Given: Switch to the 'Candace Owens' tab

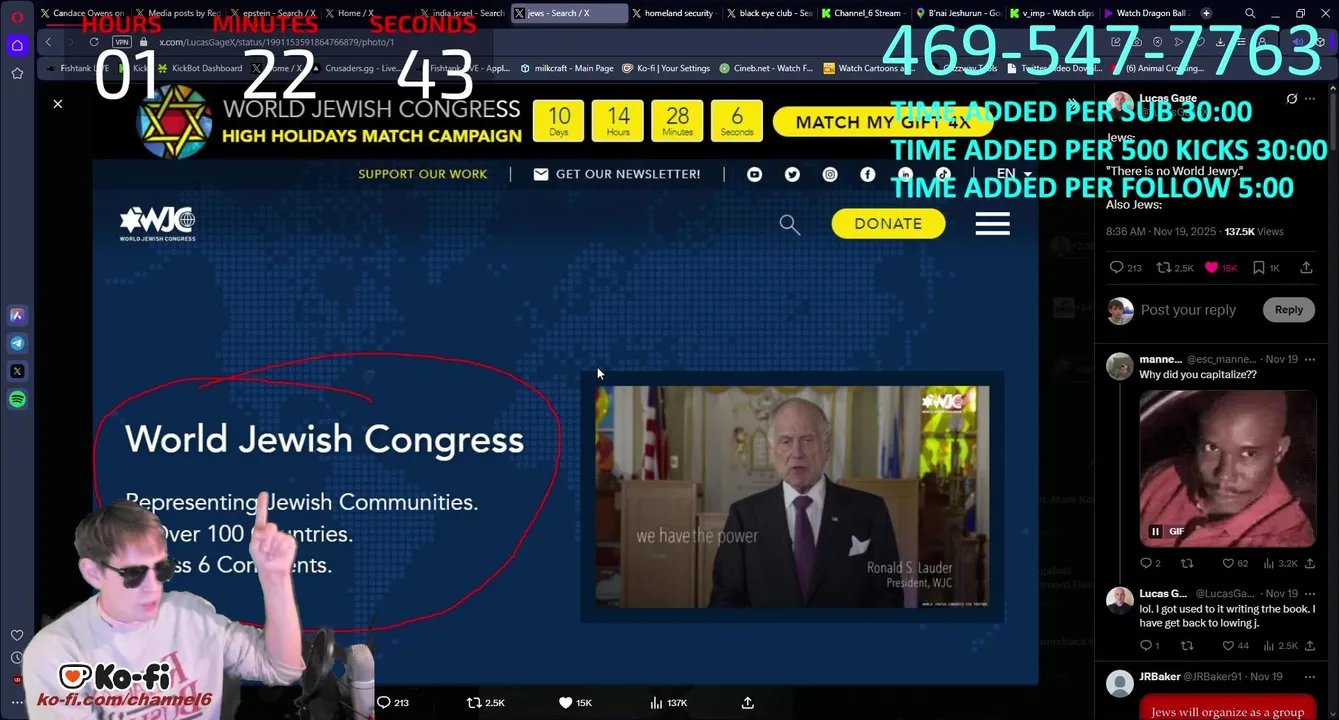Looking at the screenshot, I should 80,13.
